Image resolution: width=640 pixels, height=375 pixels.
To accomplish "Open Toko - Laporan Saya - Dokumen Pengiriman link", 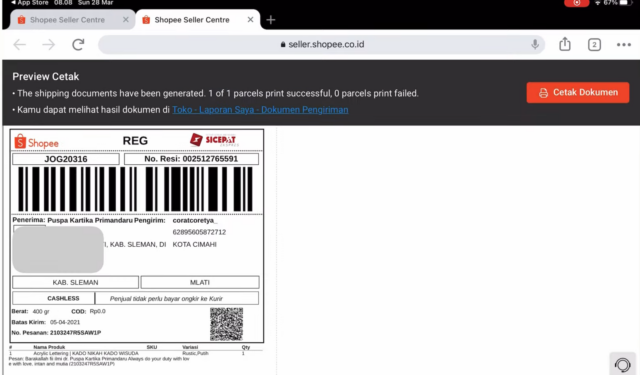I will tap(260, 110).
